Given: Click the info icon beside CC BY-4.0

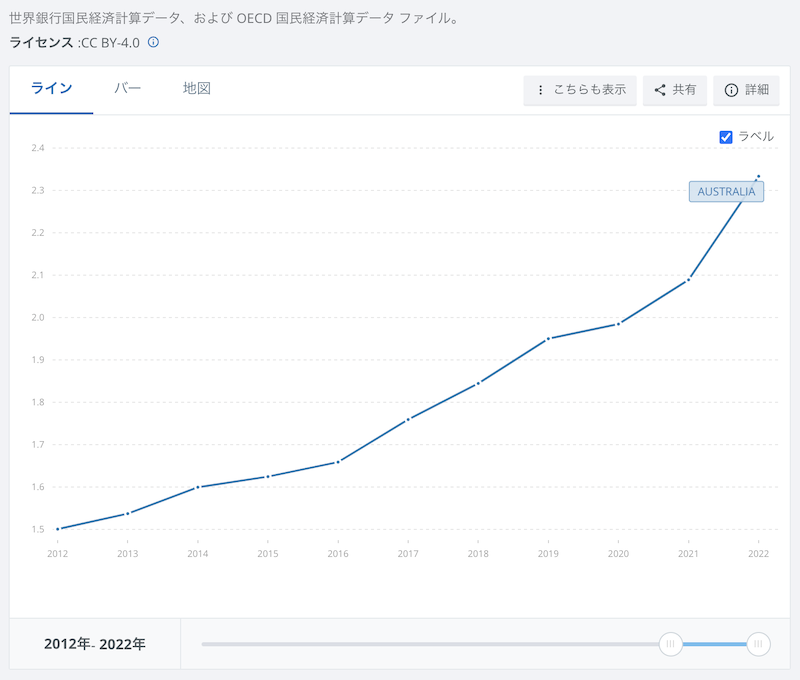Looking at the screenshot, I should click(x=154, y=42).
